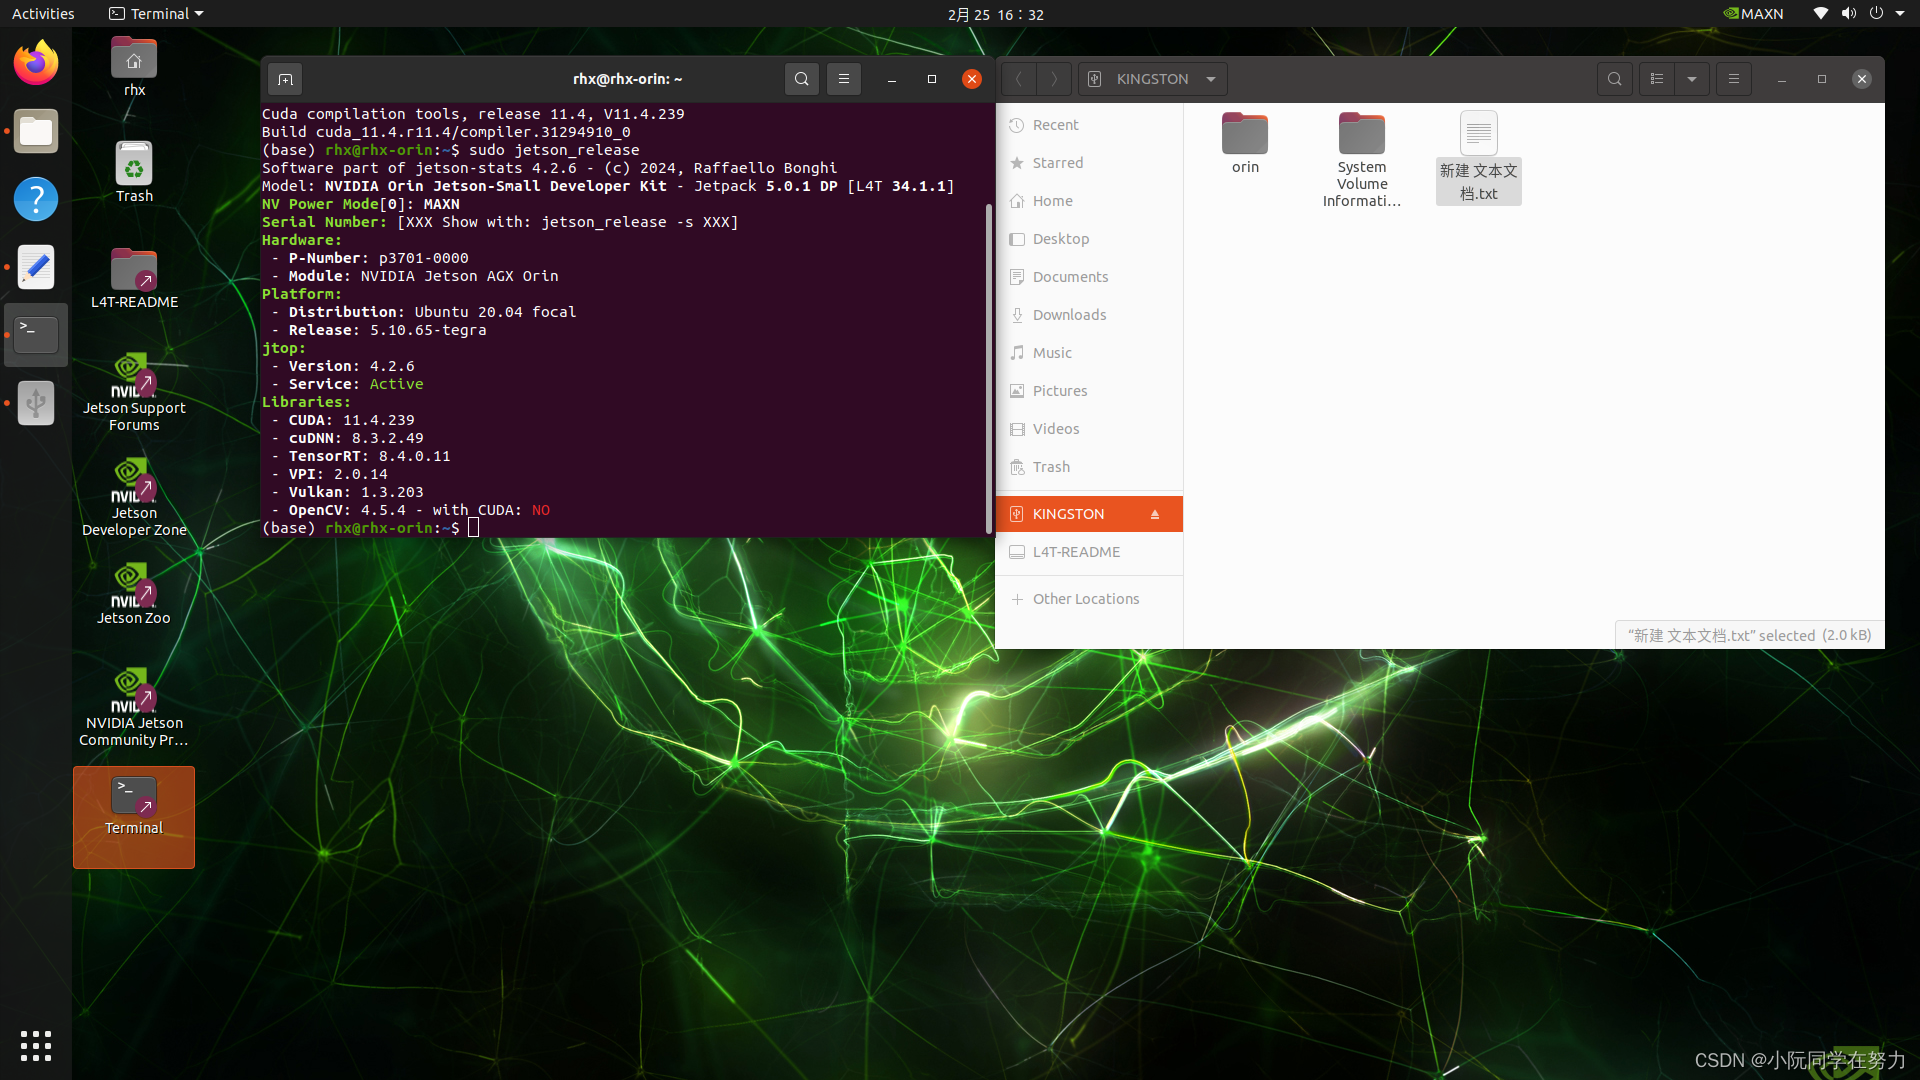Select the Recent files view
The width and height of the screenshot is (1920, 1080).
pyautogui.click(x=1055, y=124)
